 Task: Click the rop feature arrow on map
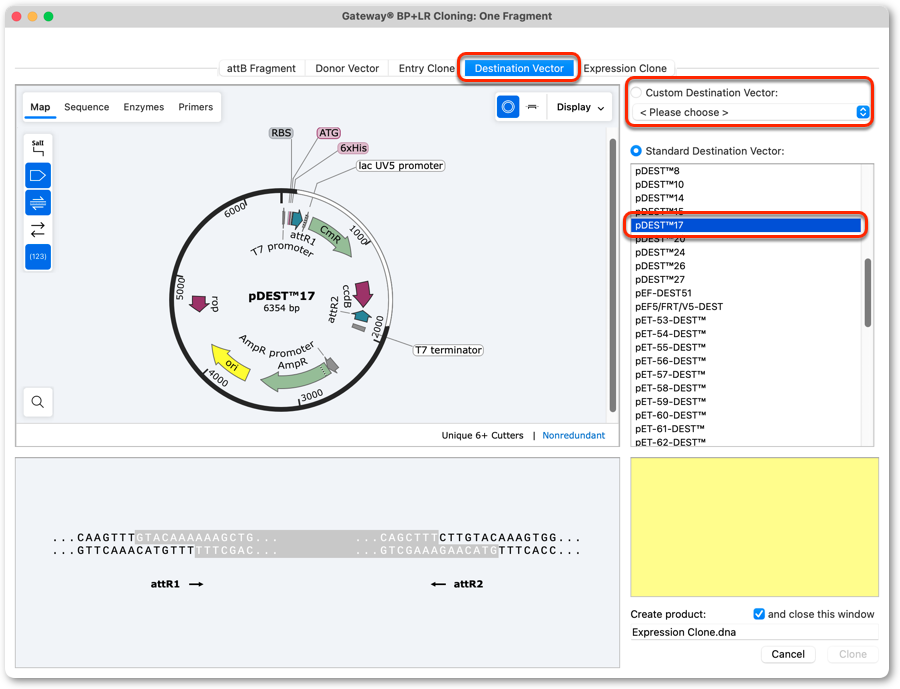tap(199, 303)
